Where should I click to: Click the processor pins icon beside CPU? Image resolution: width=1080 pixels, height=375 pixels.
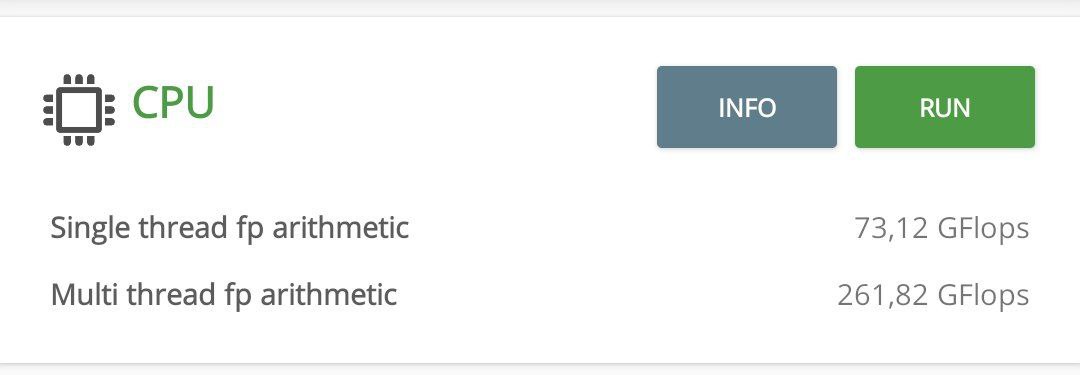click(79, 110)
